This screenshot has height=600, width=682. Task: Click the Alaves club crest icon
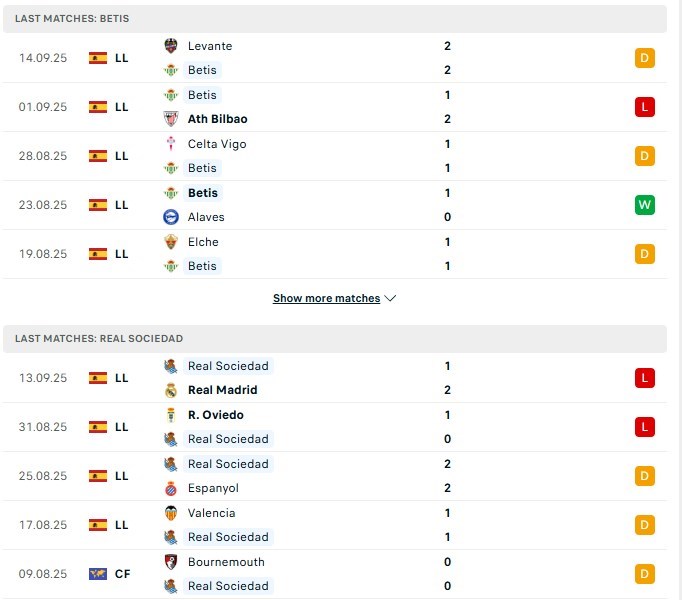pos(170,217)
